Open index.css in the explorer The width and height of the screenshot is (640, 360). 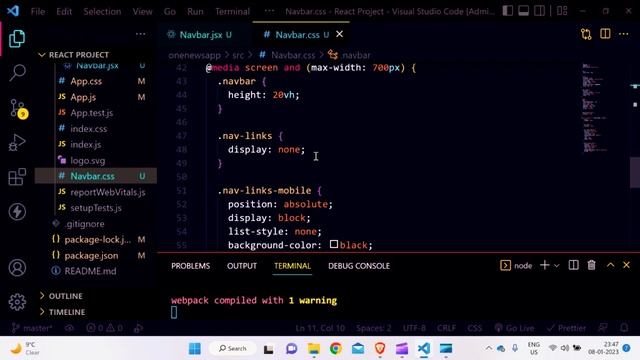point(88,129)
